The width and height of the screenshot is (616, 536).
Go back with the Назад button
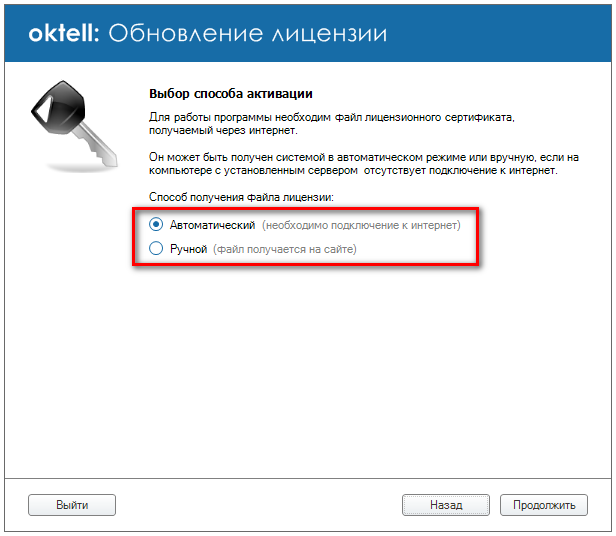[x=445, y=505]
